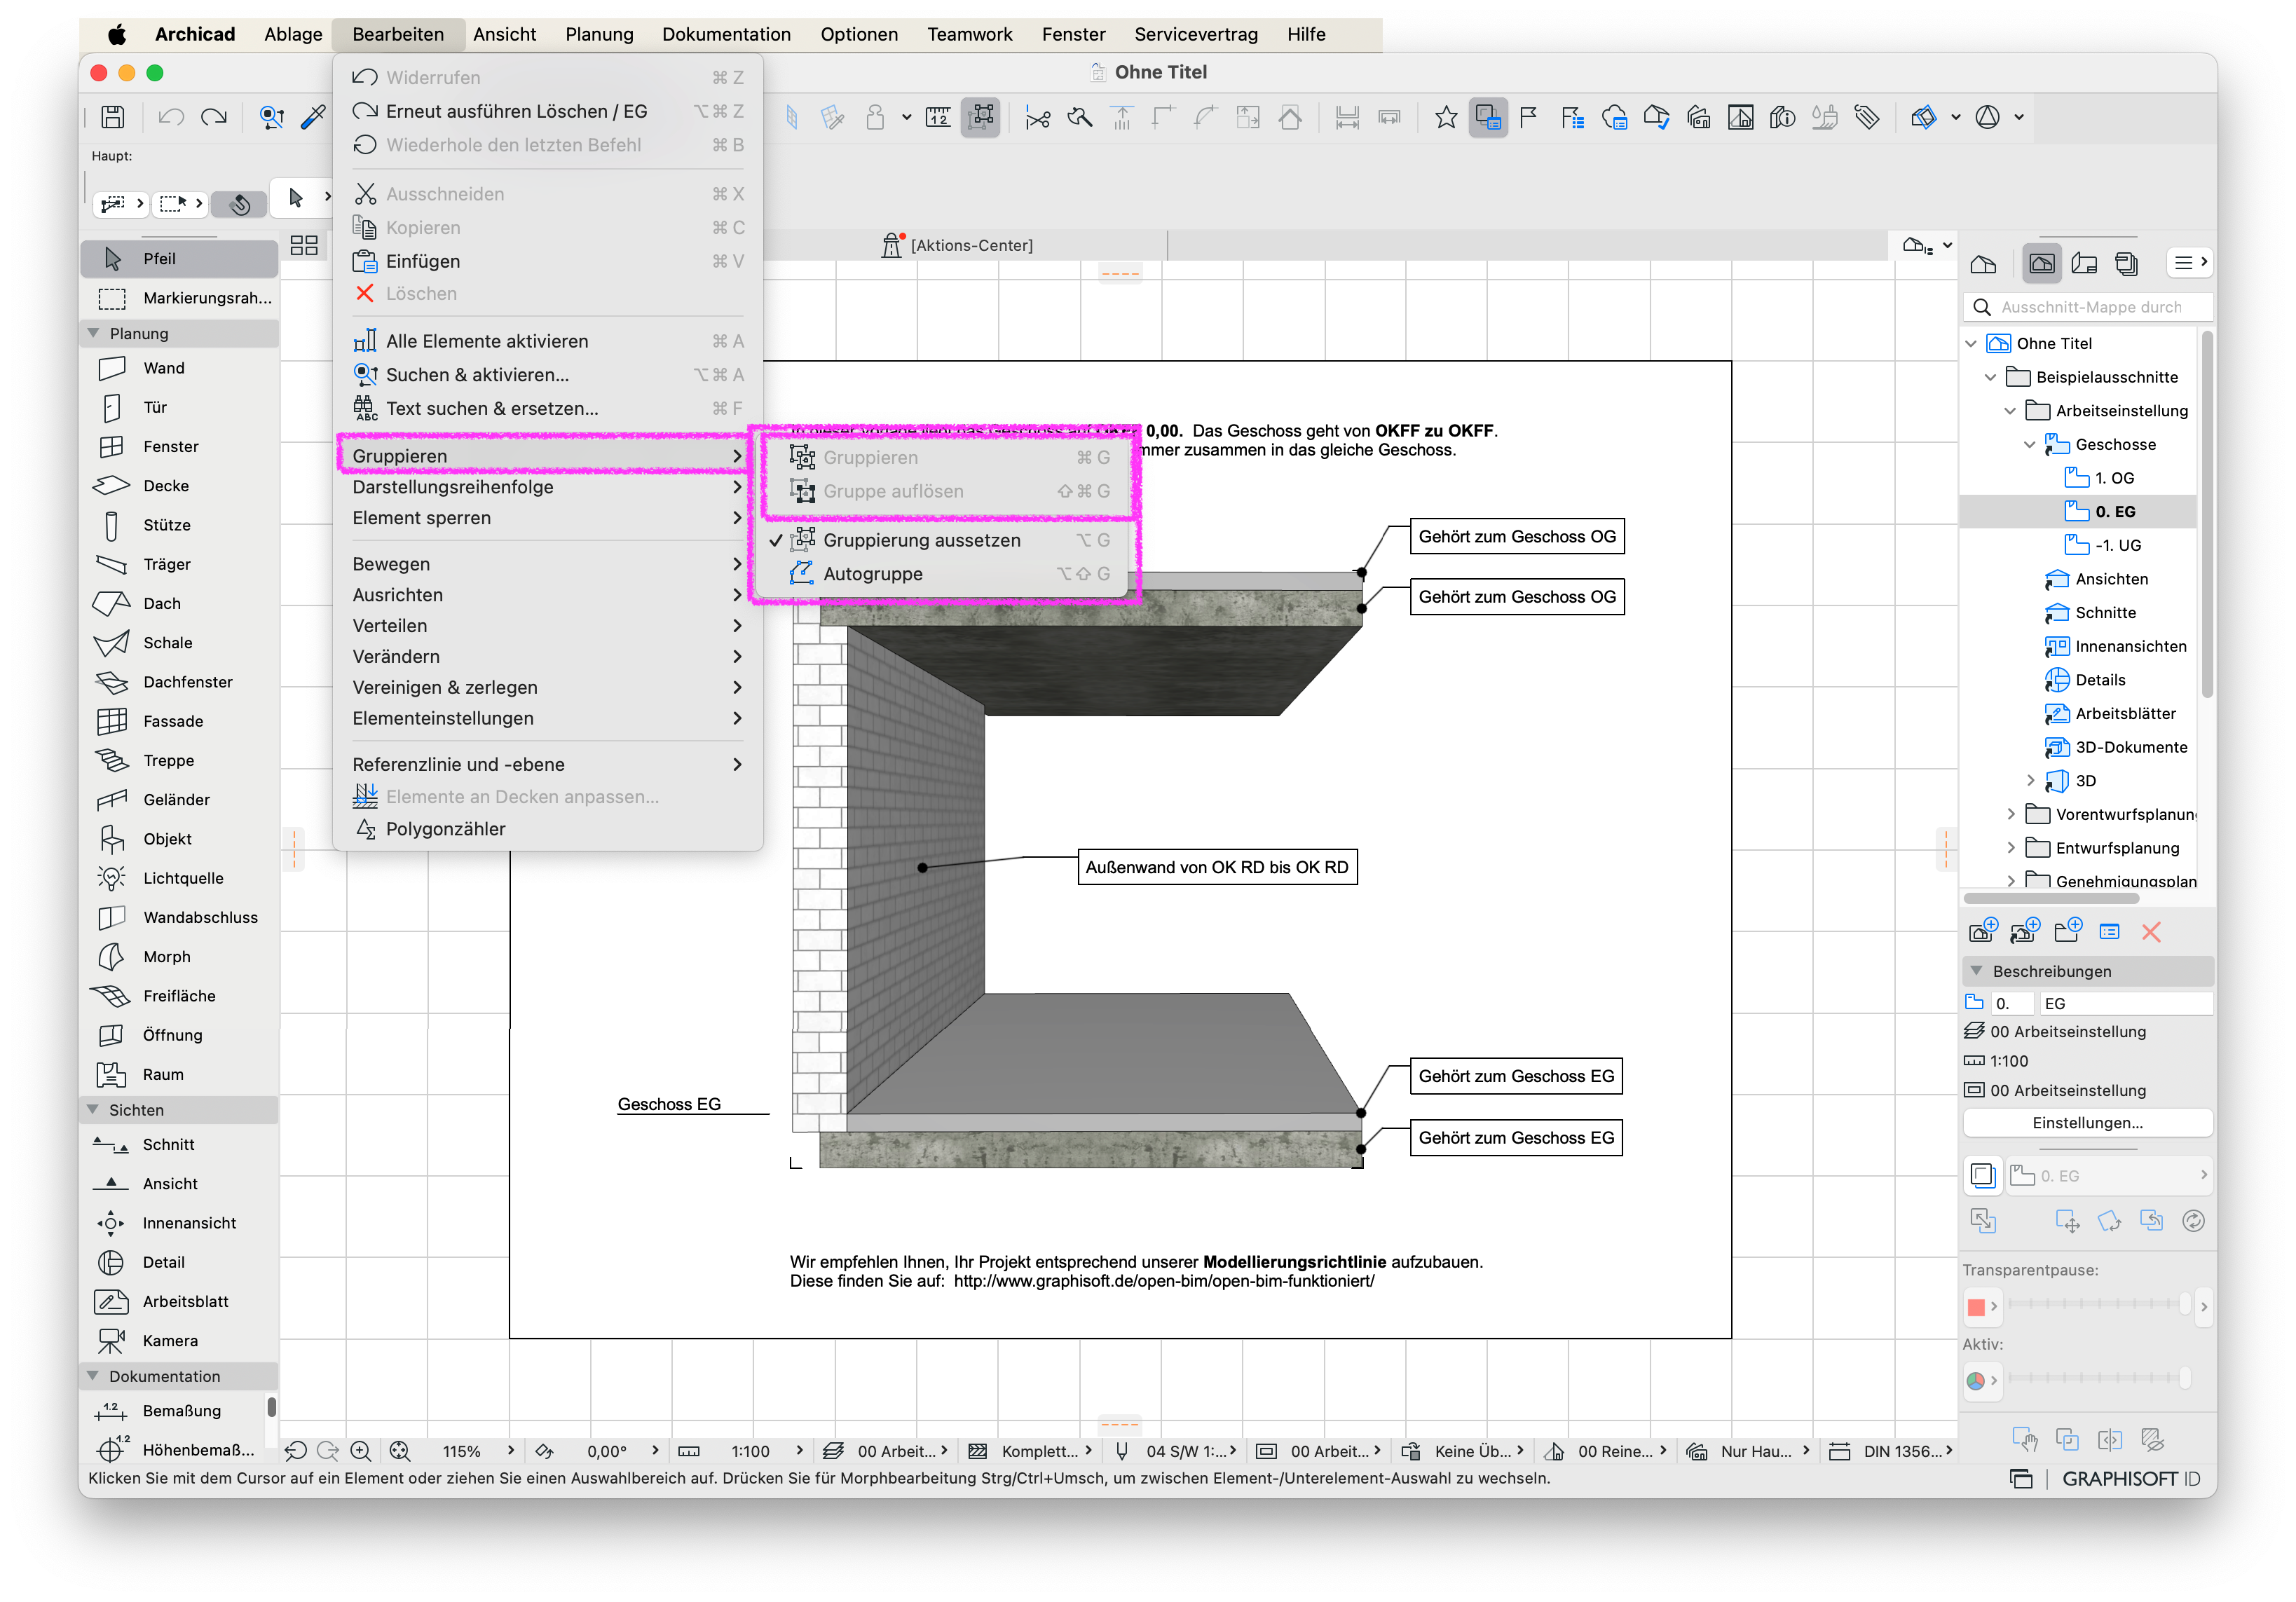Expand the Entwurfsplanung folder
The width and height of the screenshot is (2296, 1602).
pos(2010,848)
